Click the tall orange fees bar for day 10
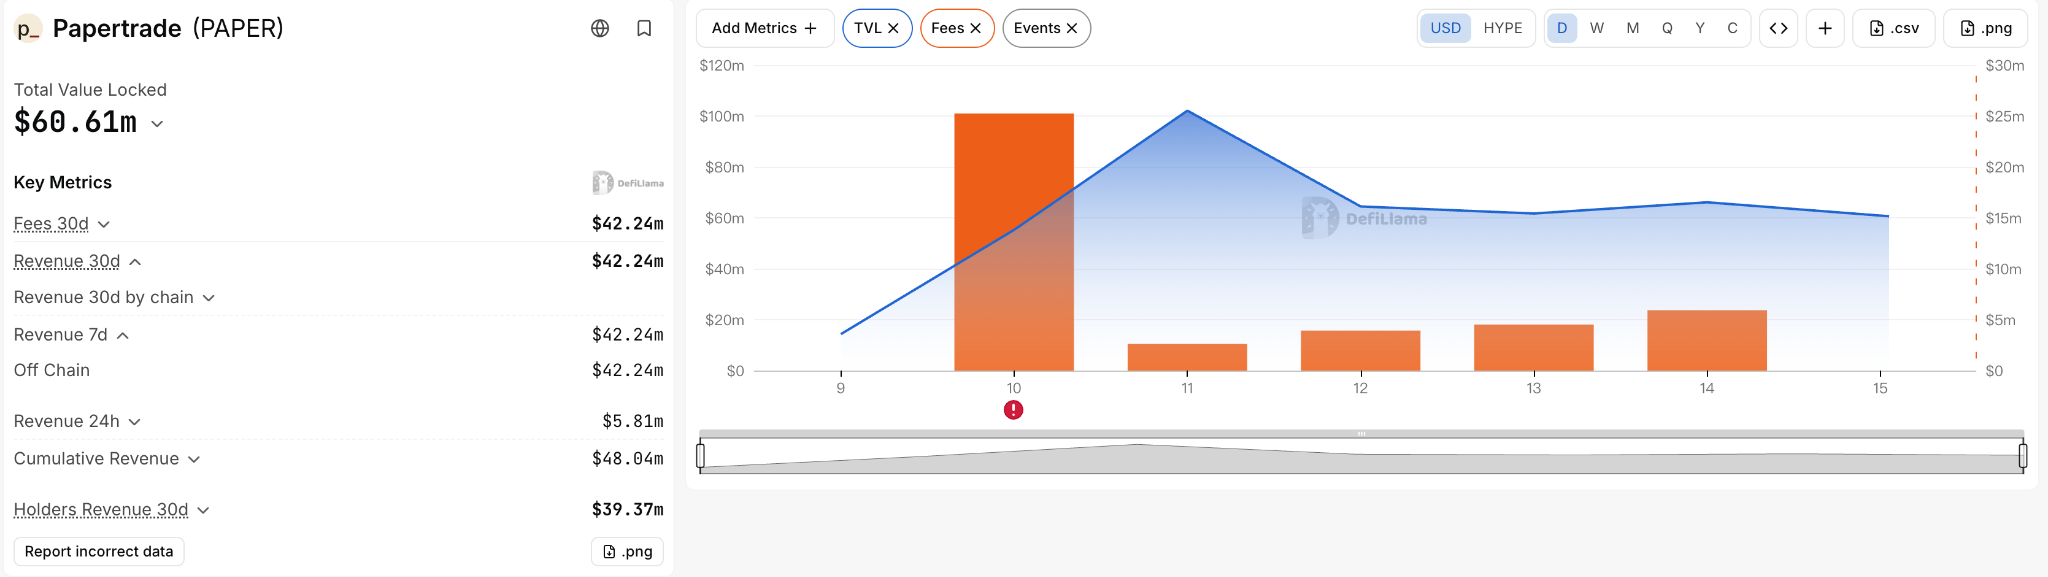The width and height of the screenshot is (2048, 577). (1014, 242)
